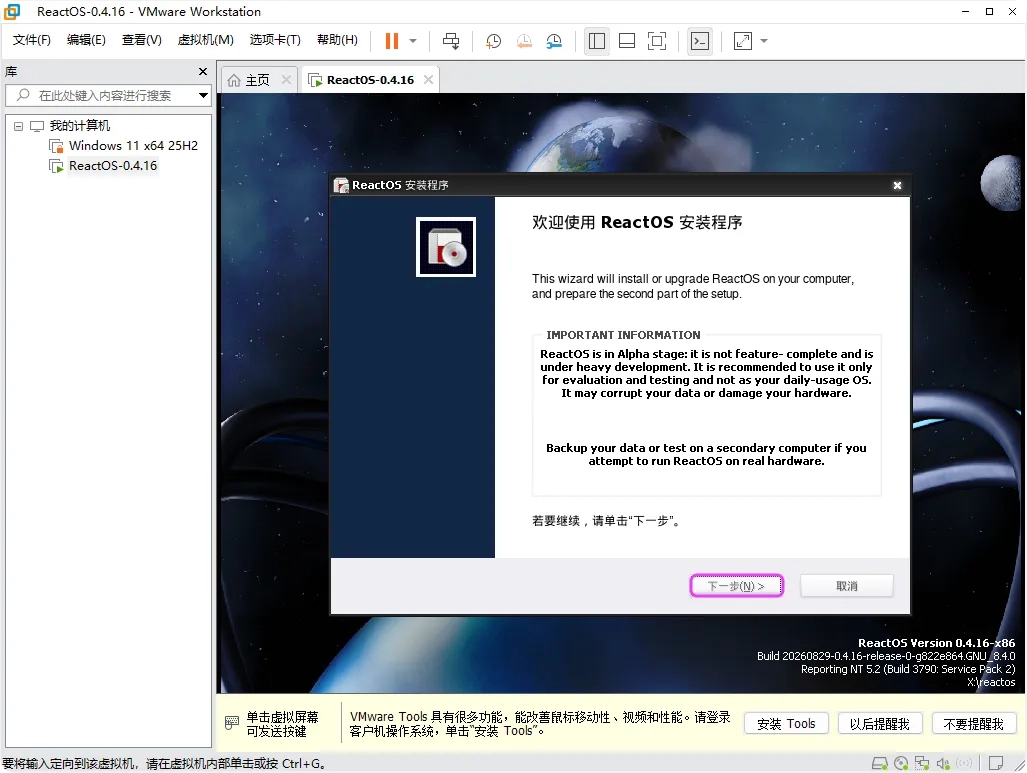
Task: Open the 编辑(E) menu
Action: [x=86, y=40]
